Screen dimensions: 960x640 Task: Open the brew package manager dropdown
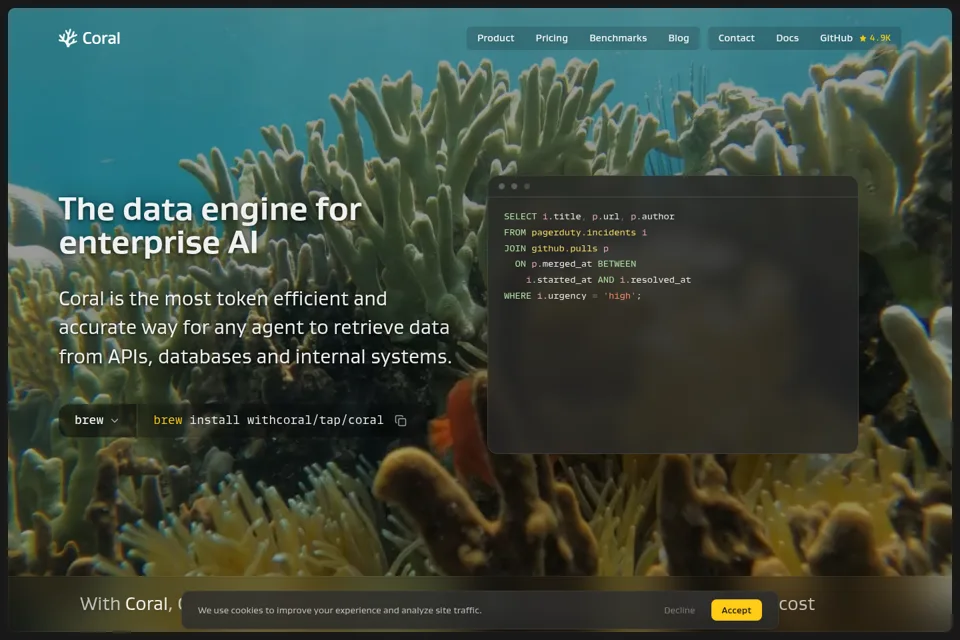click(97, 420)
